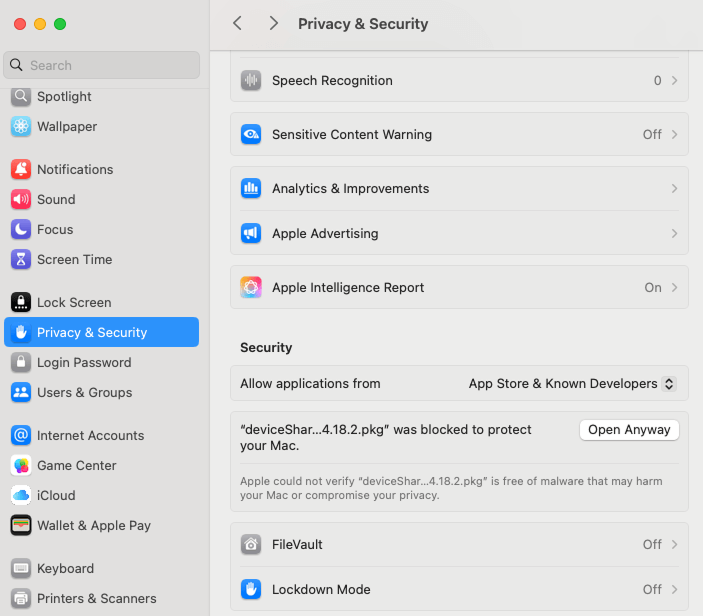Click the Game Center label
Image resolution: width=703 pixels, height=616 pixels.
click(x=77, y=465)
